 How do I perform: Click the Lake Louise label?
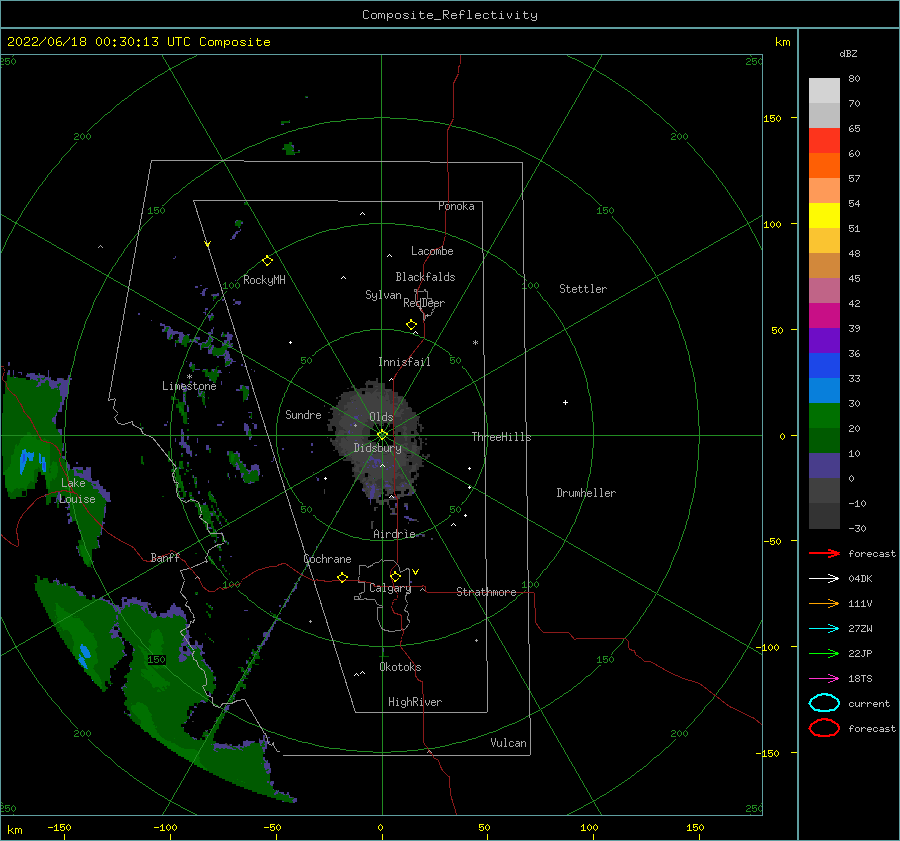[x=77, y=491]
